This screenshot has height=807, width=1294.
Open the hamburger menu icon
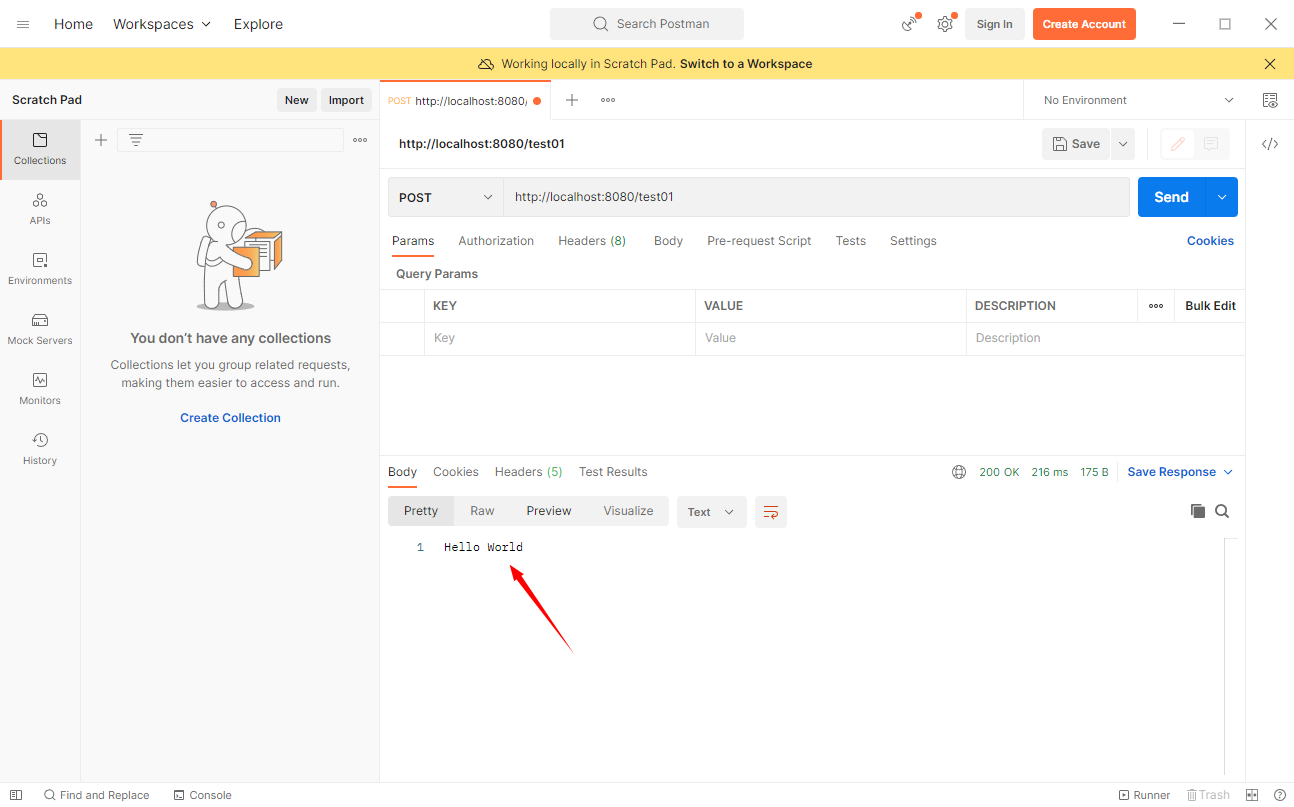[23, 24]
